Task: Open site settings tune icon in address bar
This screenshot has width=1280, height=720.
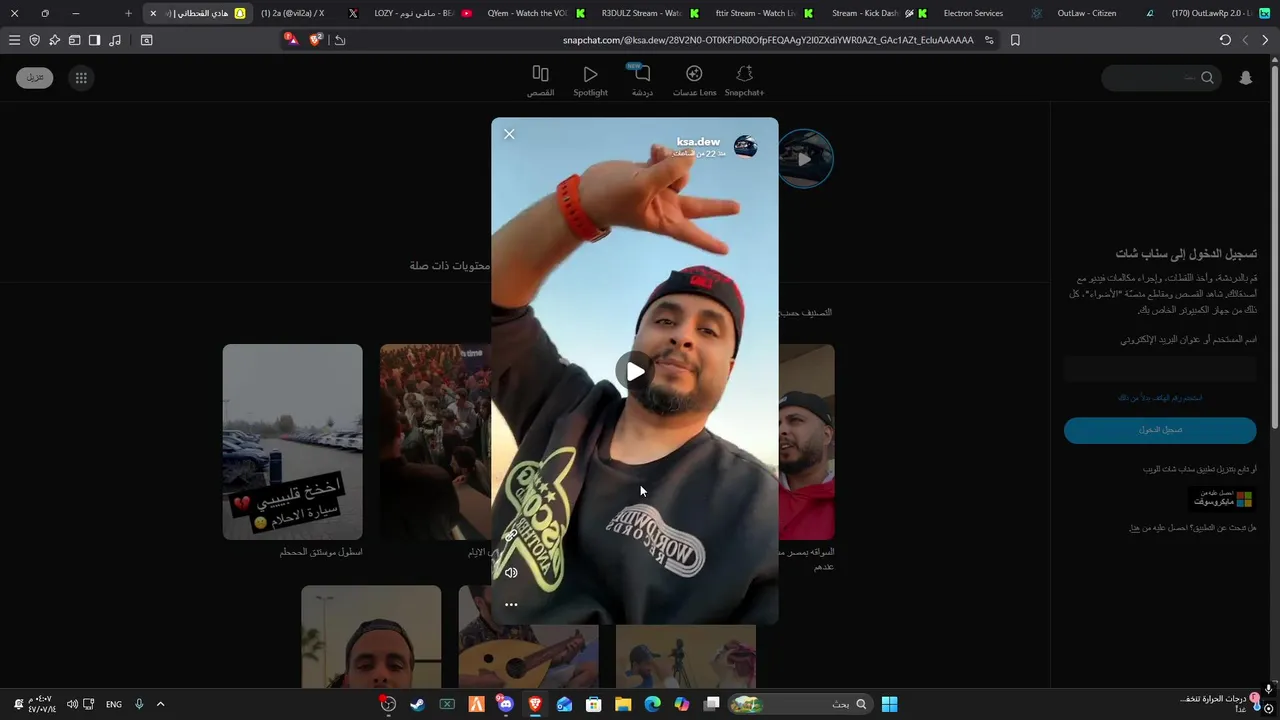Action: click(989, 40)
